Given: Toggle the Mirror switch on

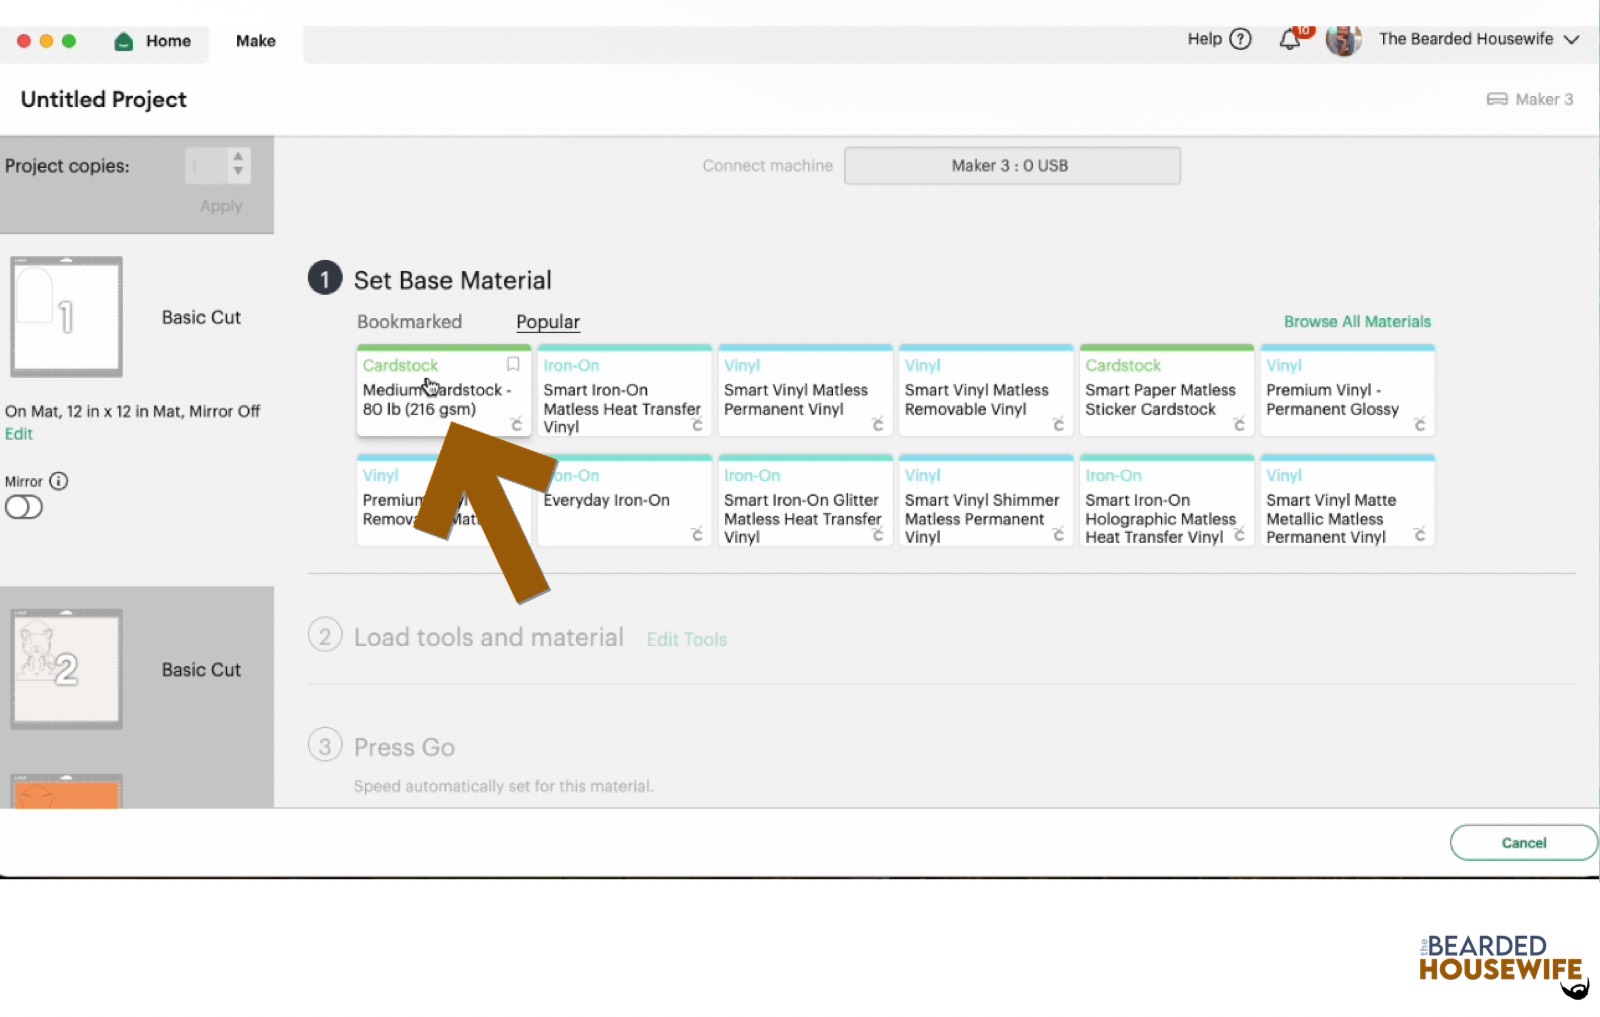Looking at the screenshot, I should pos(24,507).
